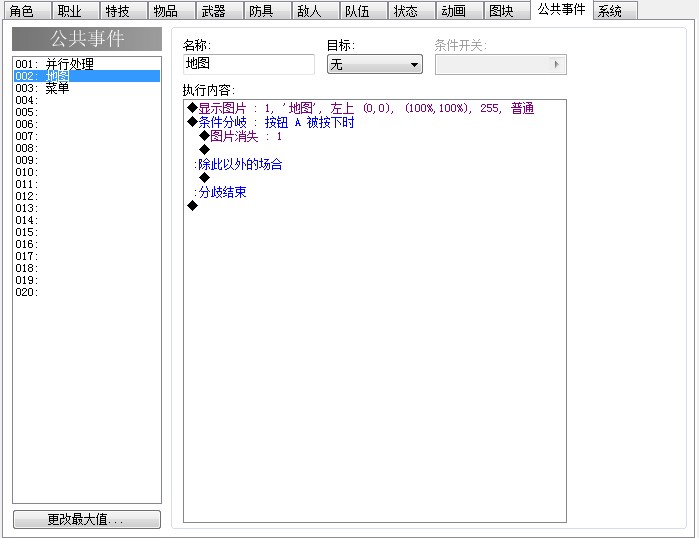Viewport: 699px width, 538px height.
Task: Select the last empty command line
Action: [375, 206]
